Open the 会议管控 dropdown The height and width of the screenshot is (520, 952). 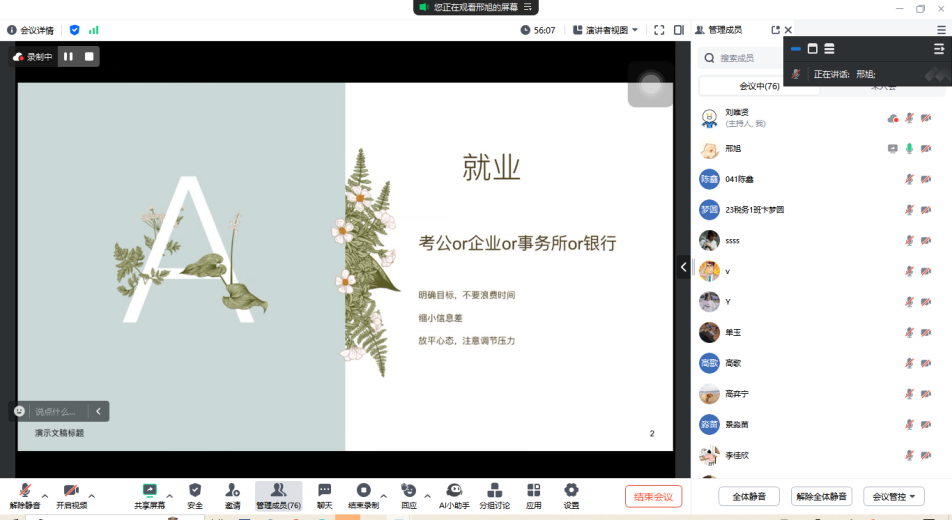pyautogui.click(x=893, y=496)
